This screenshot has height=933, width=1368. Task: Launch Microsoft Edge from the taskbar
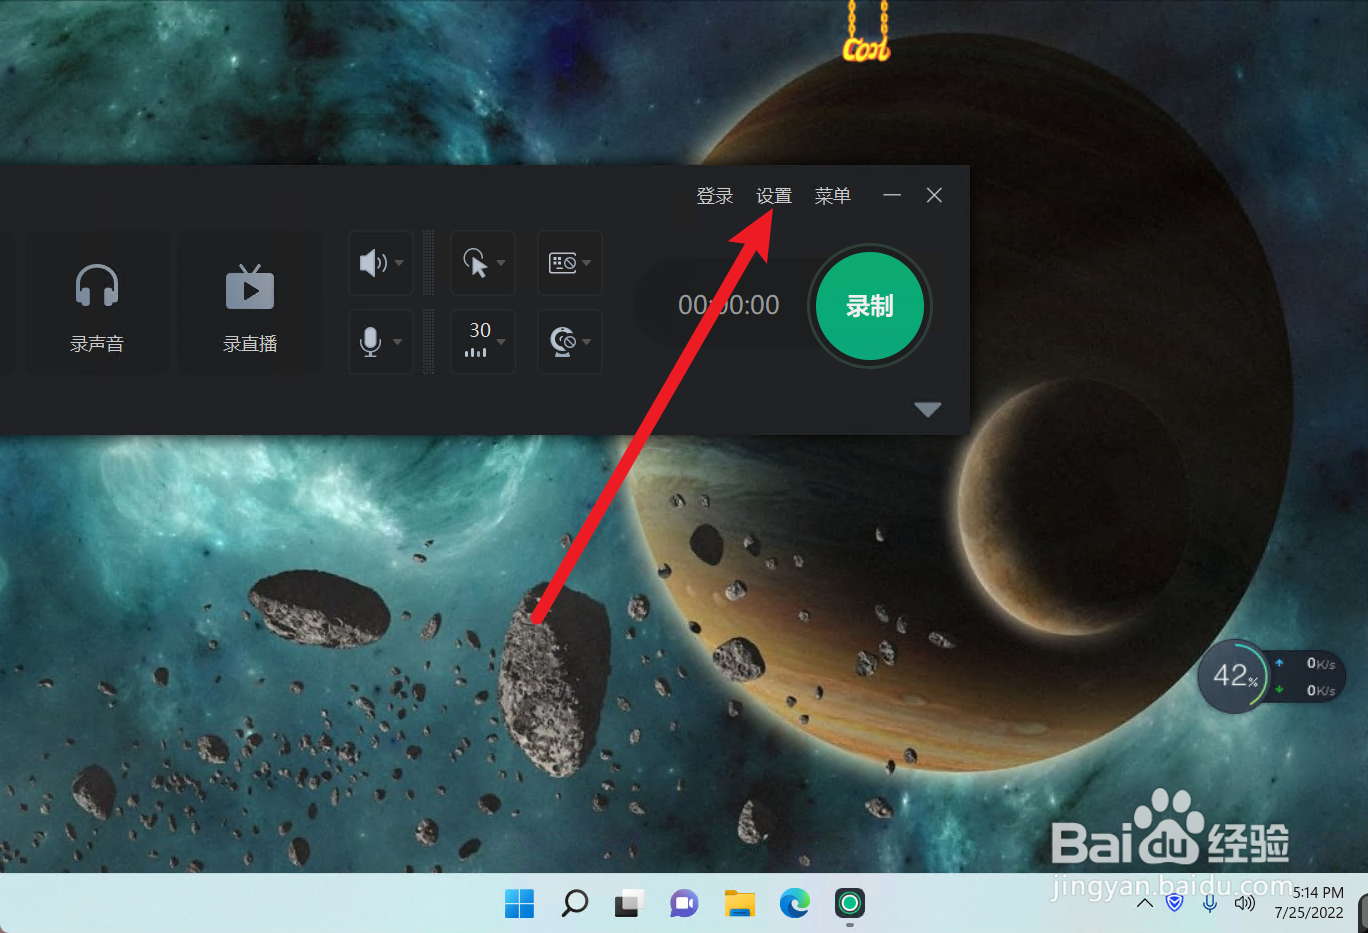coord(795,904)
